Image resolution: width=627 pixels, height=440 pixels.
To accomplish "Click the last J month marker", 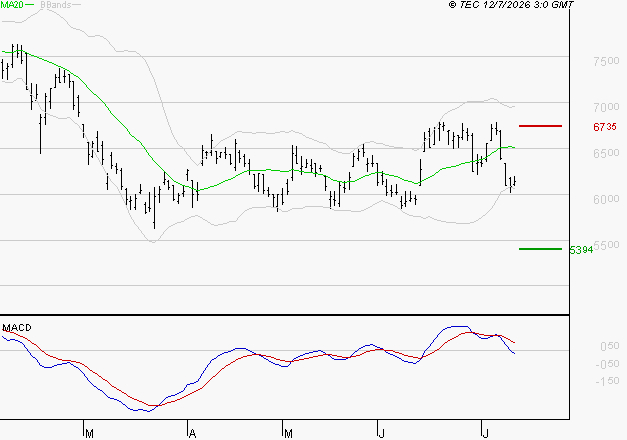I will point(485,433).
